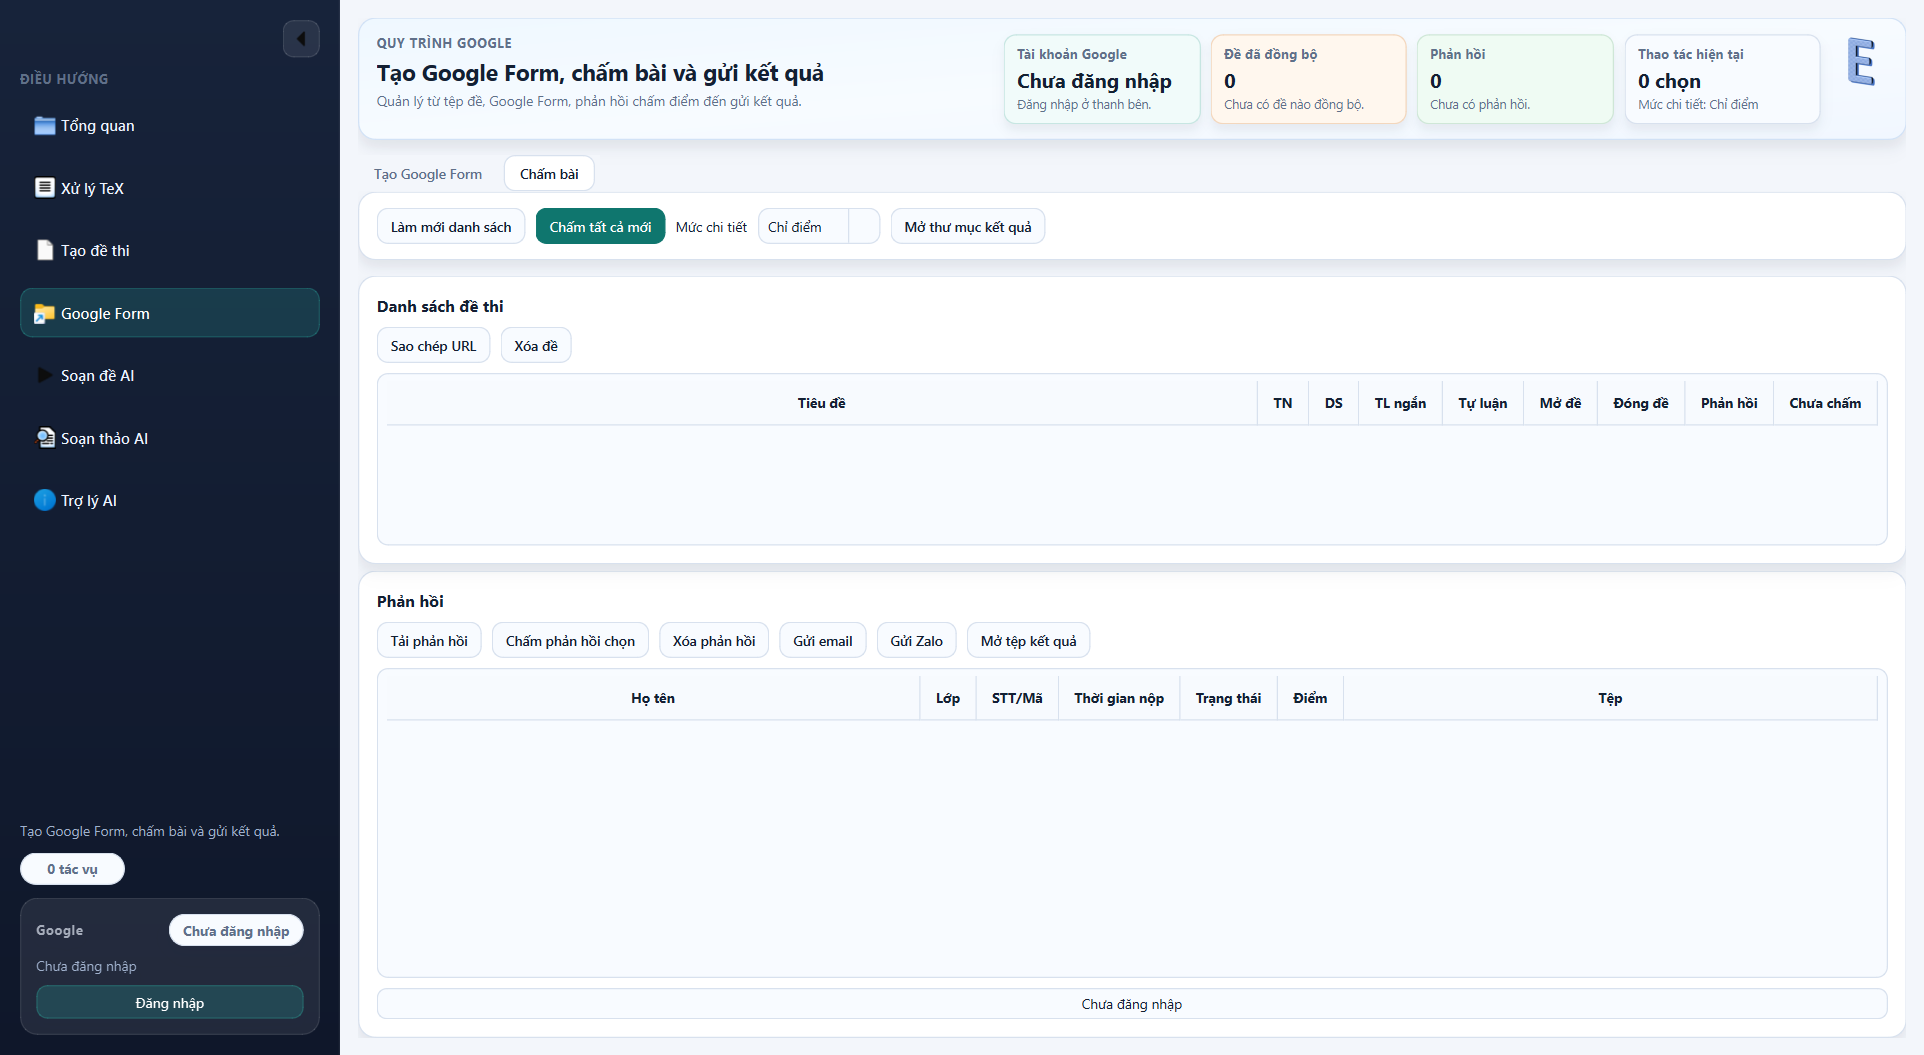Open the results folder with Mở thư mục kết quả
Viewport: 1924px width, 1055px height.
967,227
